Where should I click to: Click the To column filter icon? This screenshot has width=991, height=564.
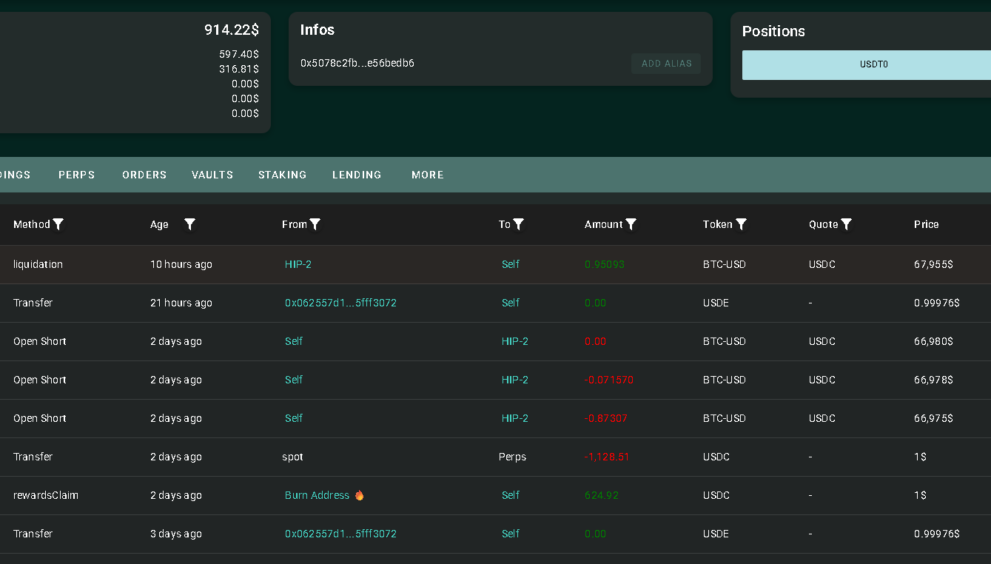tap(518, 225)
